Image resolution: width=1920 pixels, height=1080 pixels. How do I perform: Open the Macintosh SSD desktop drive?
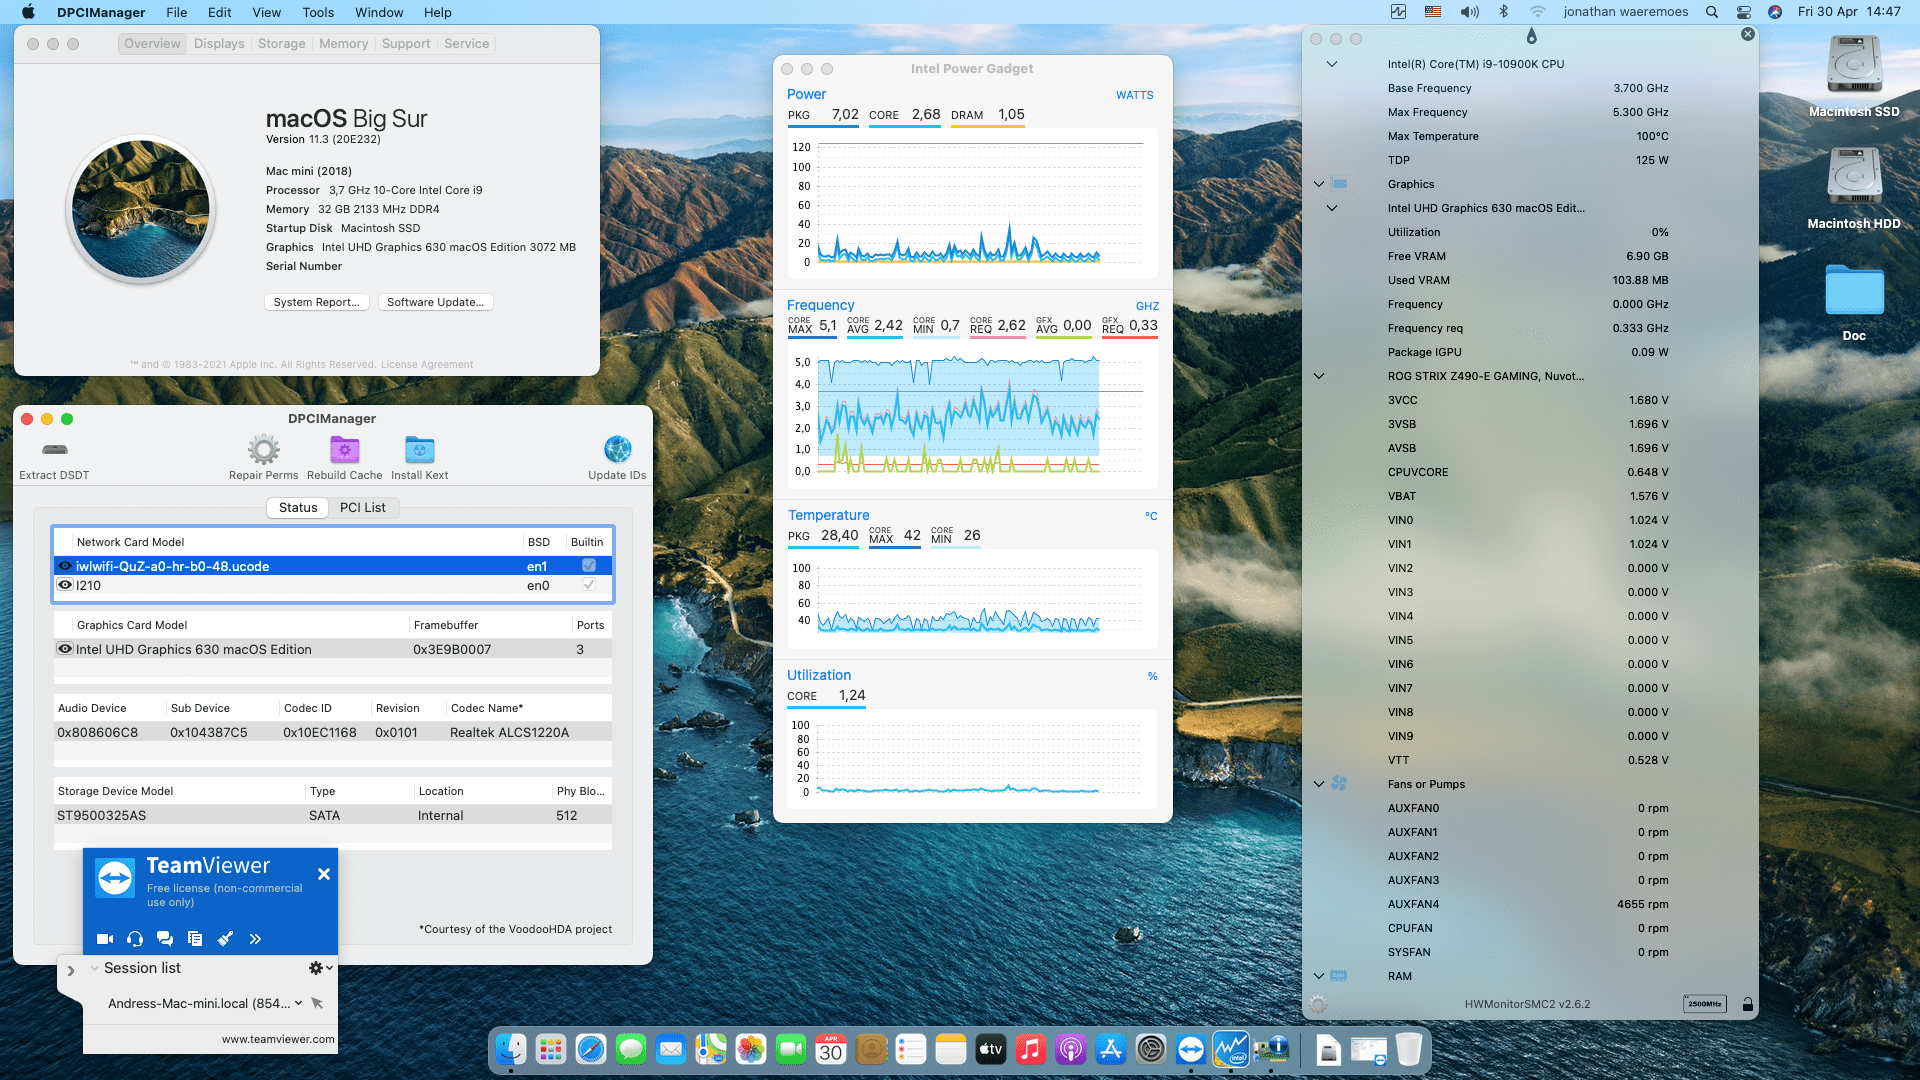pos(1854,75)
